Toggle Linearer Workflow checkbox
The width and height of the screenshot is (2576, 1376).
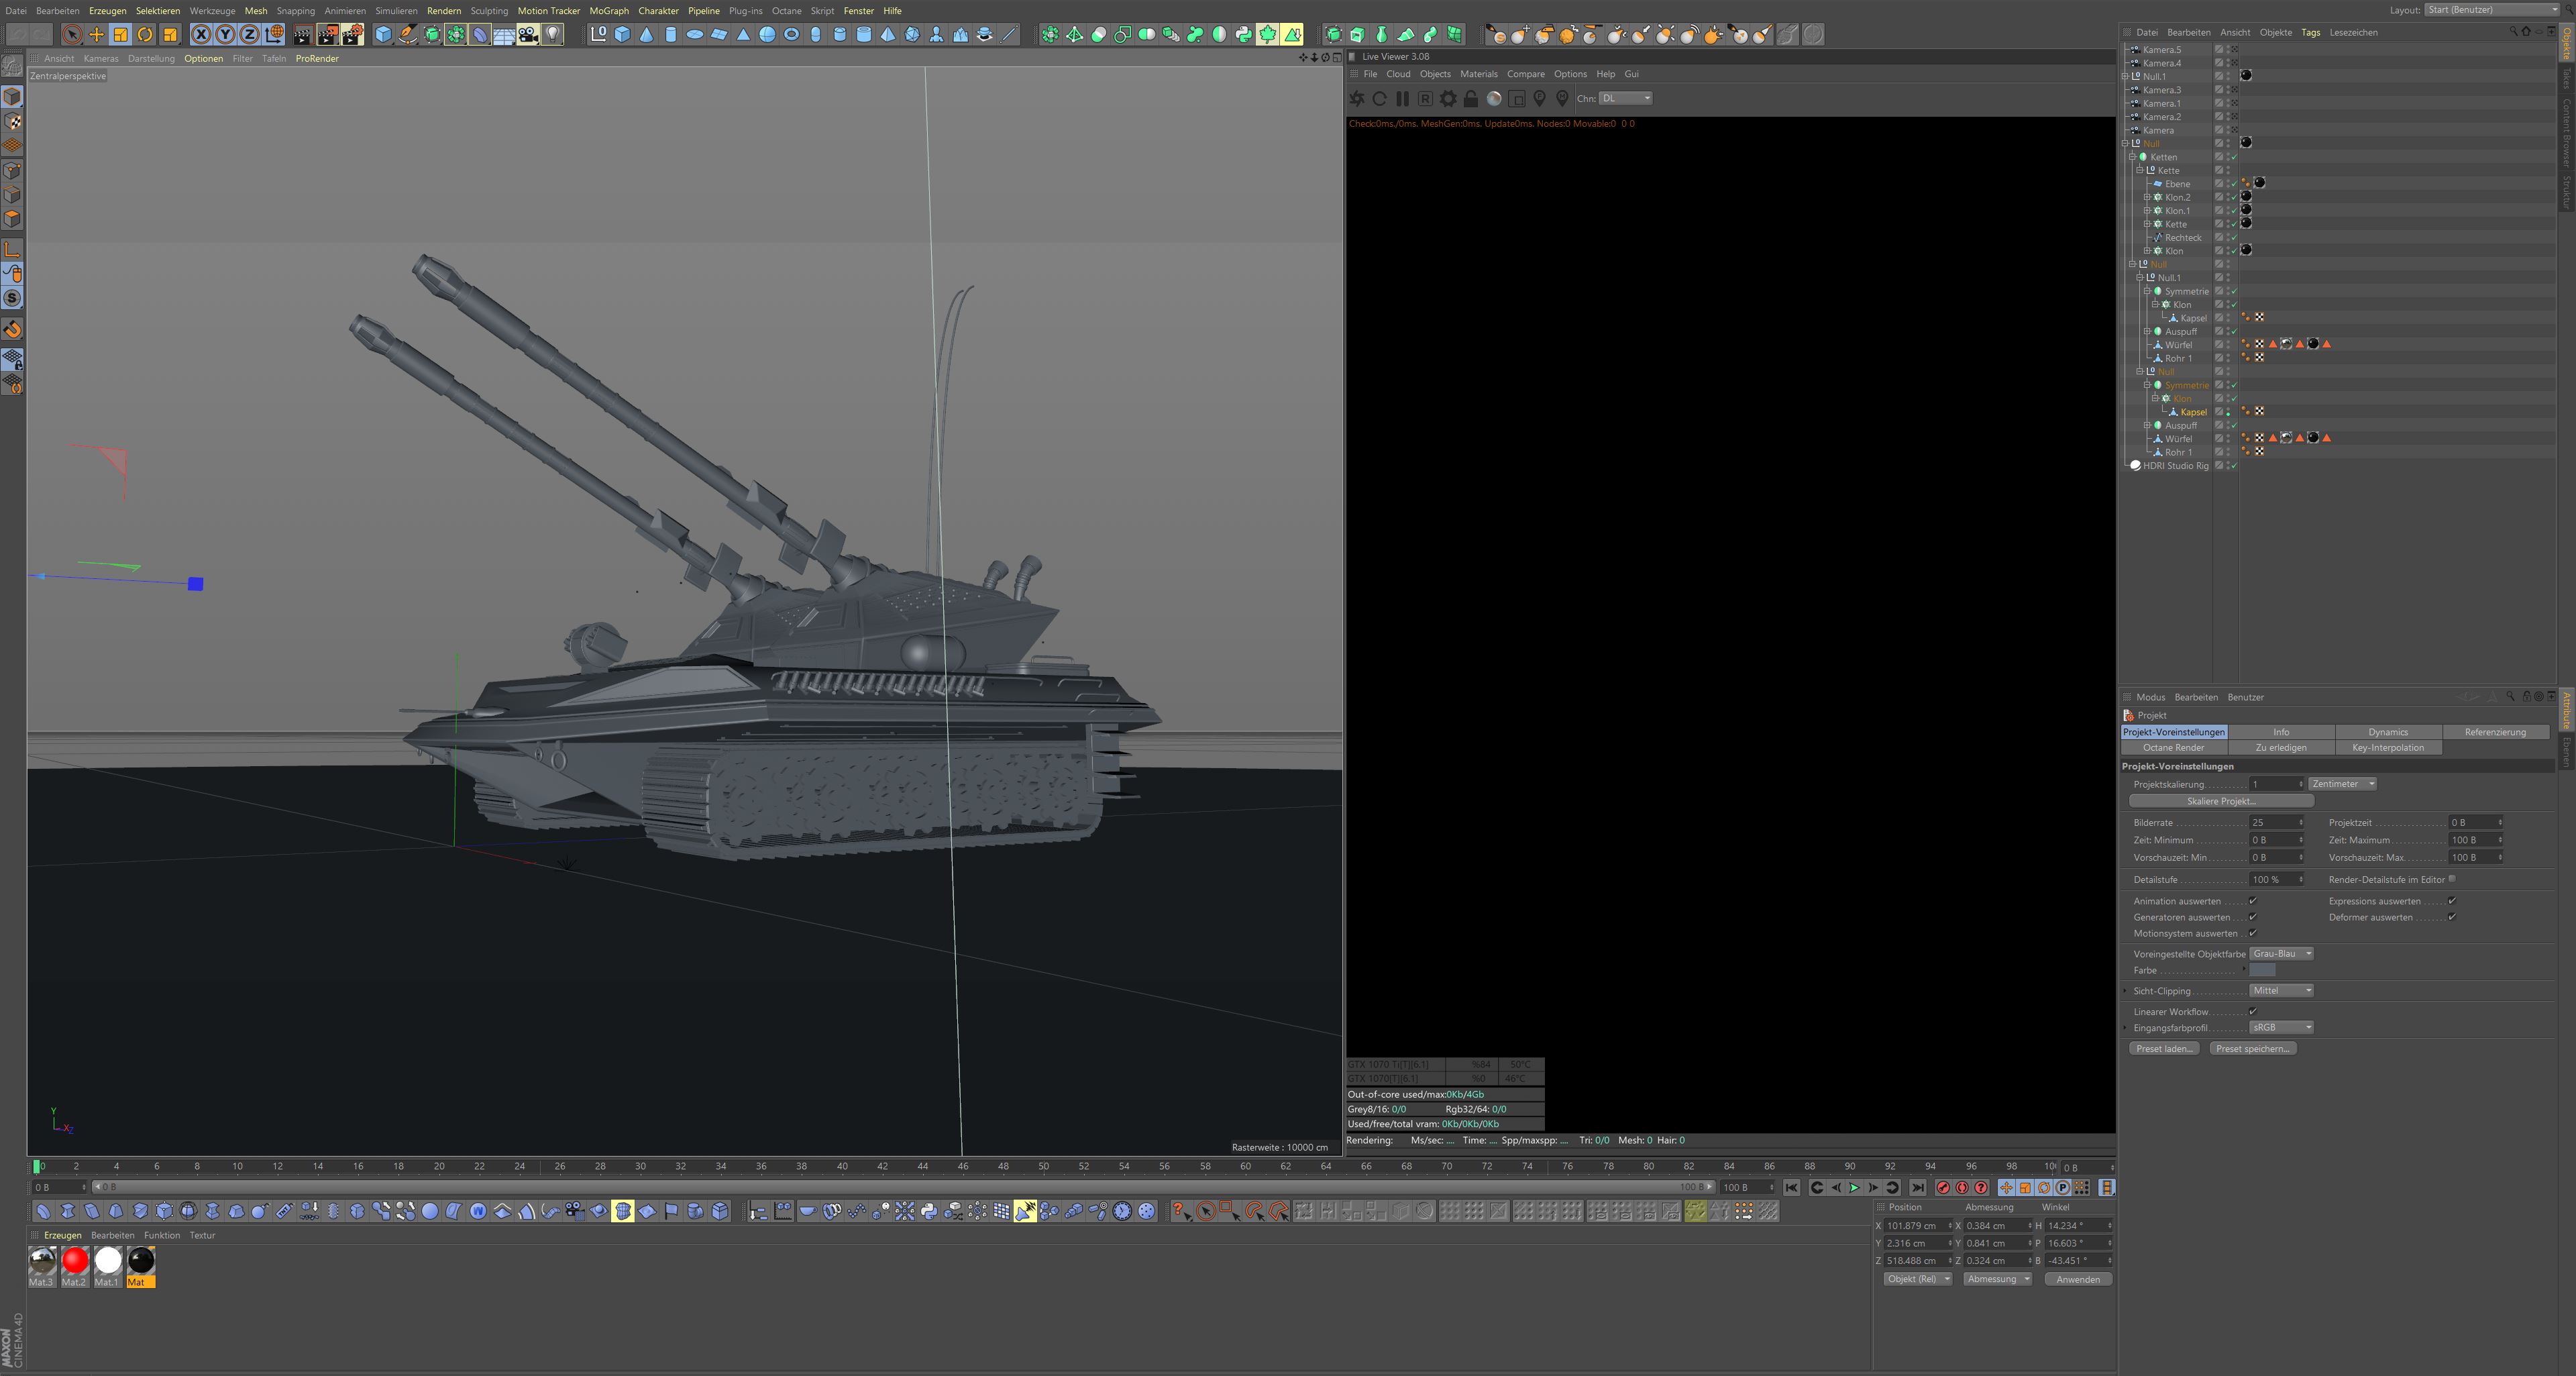pyautogui.click(x=2253, y=1011)
